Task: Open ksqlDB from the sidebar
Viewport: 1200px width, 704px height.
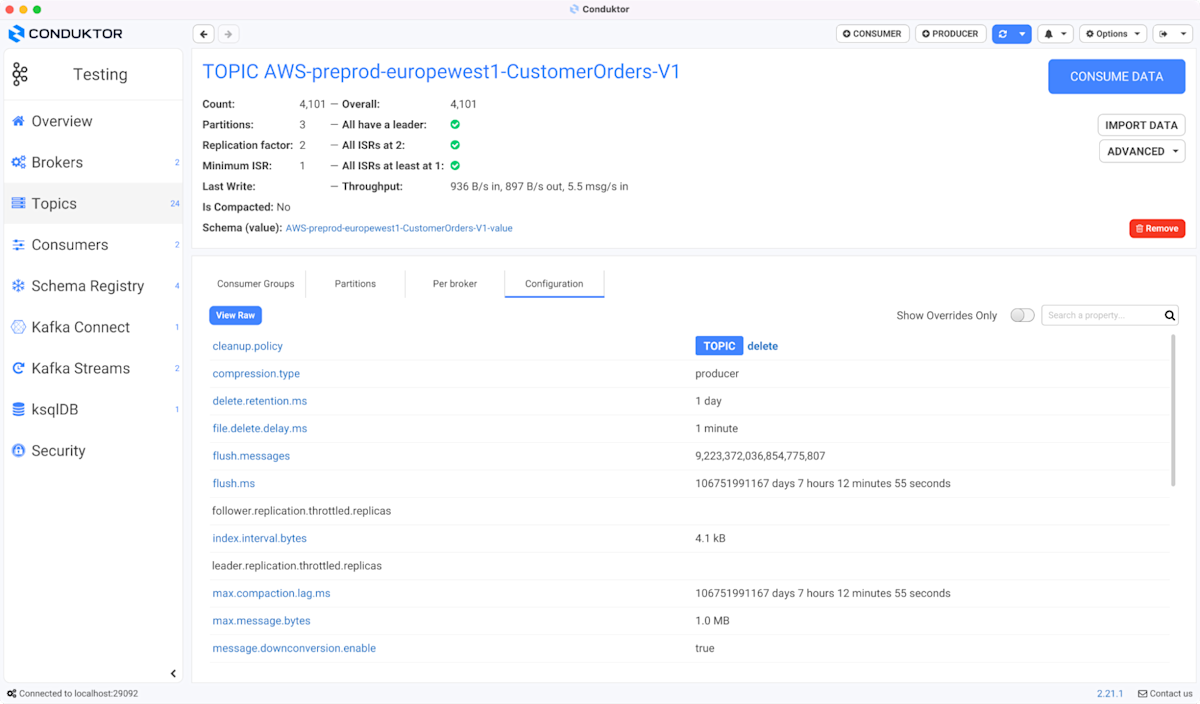Action: click(55, 409)
